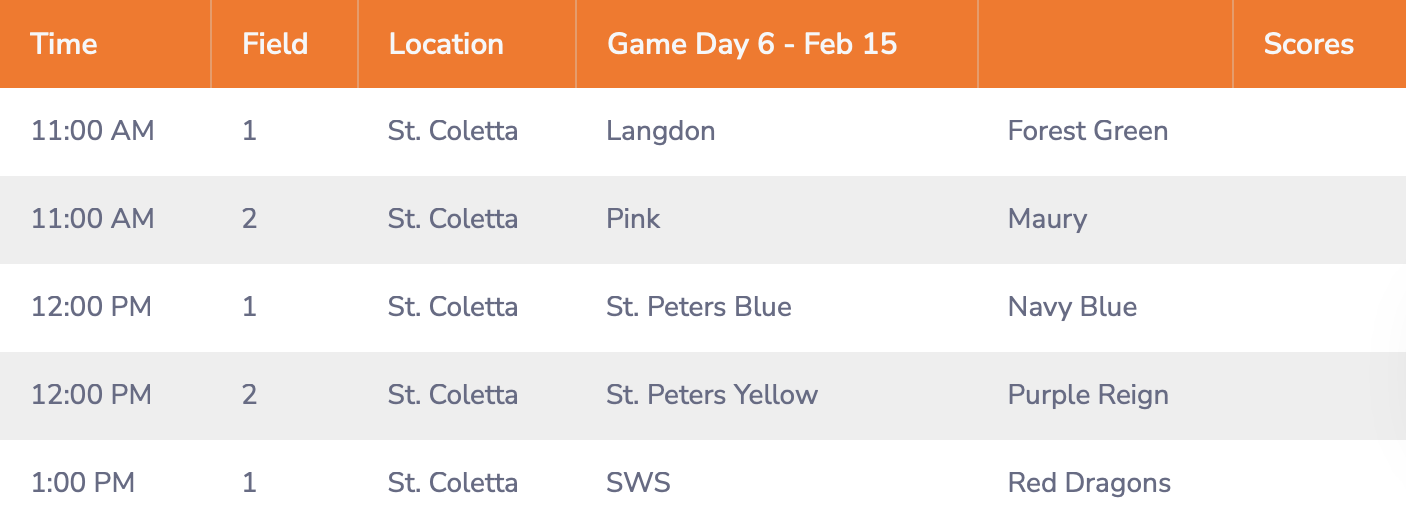Select the Langdon team name
Image resolution: width=1406 pixels, height=530 pixels.
tap(661, 131)
